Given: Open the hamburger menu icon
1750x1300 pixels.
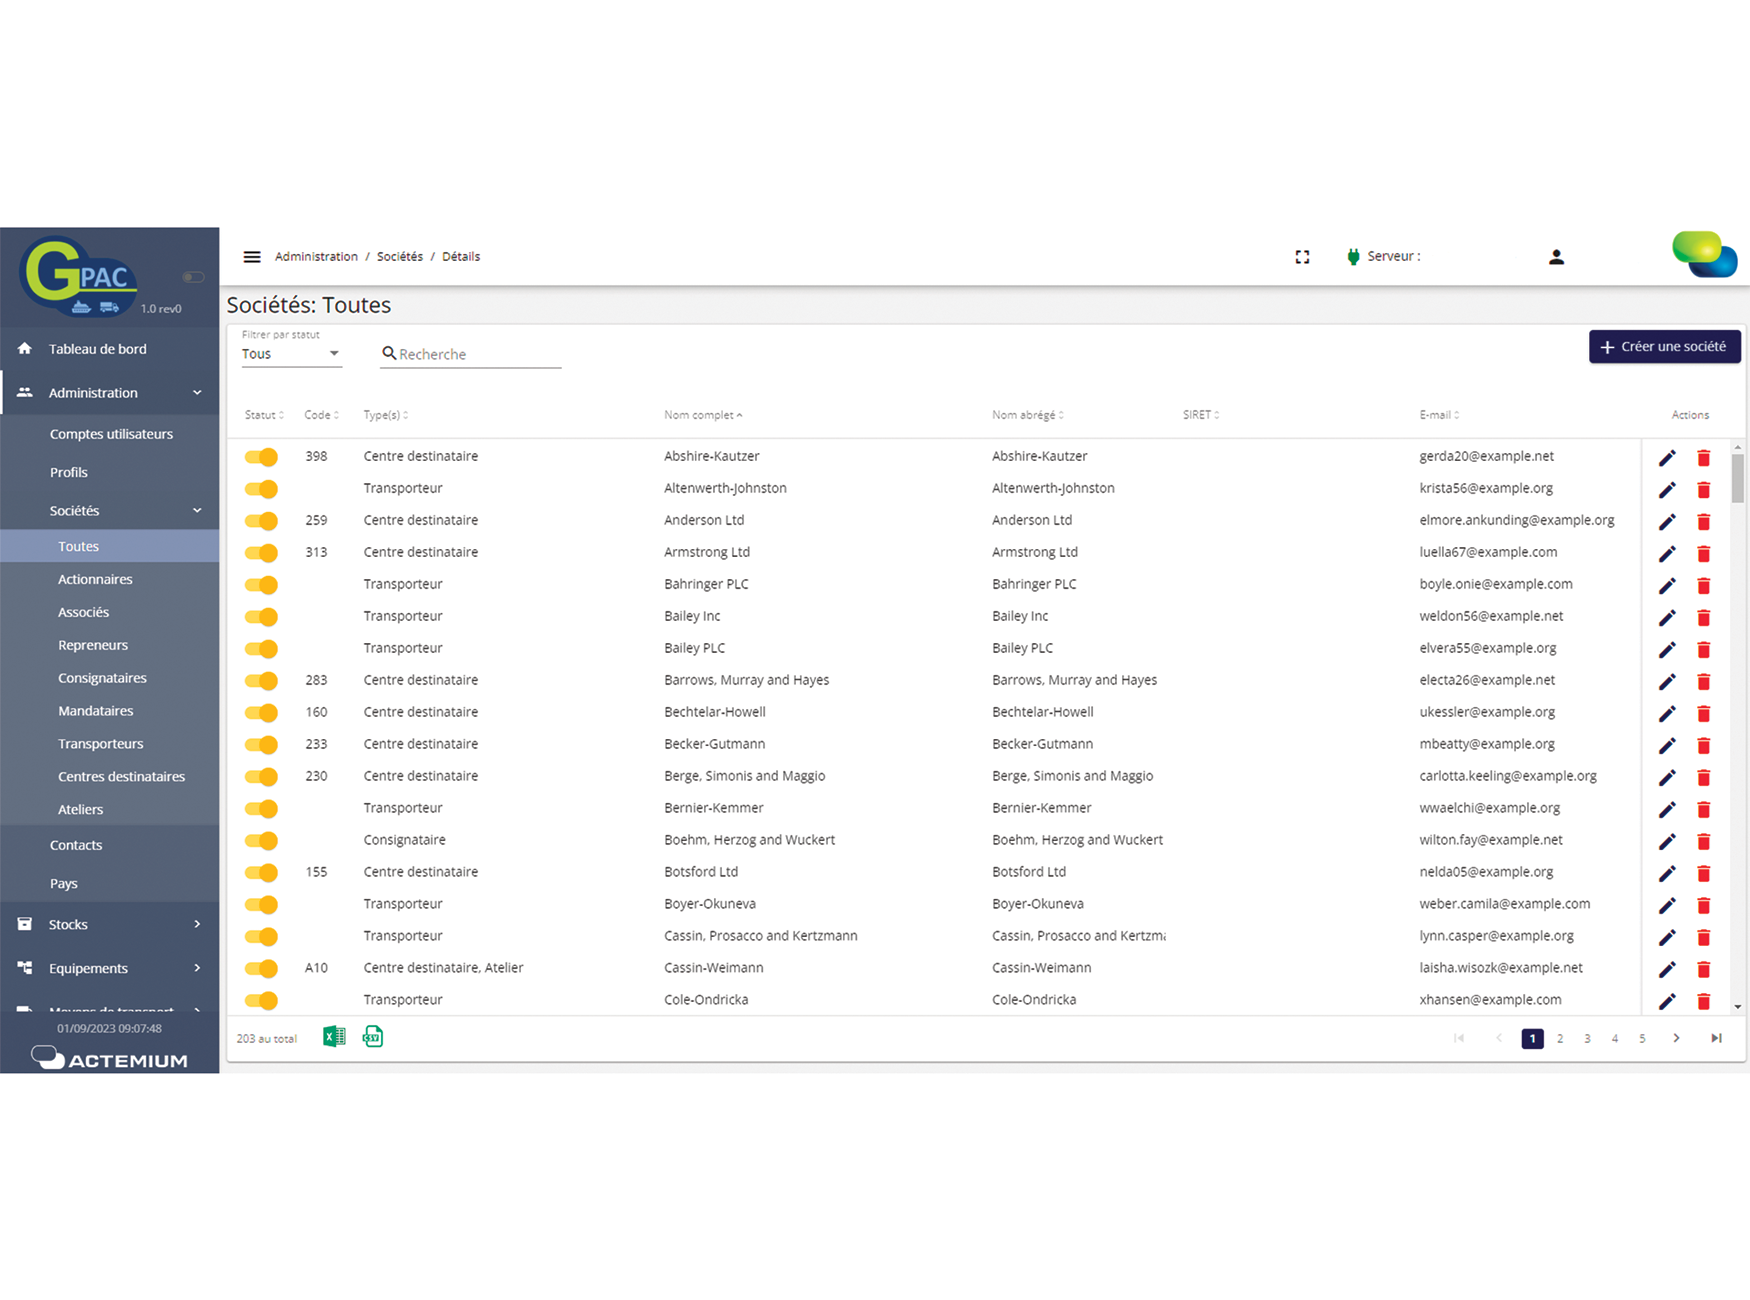Looking at the screenshot, I should pyautogui.click(x=252, y=257).
